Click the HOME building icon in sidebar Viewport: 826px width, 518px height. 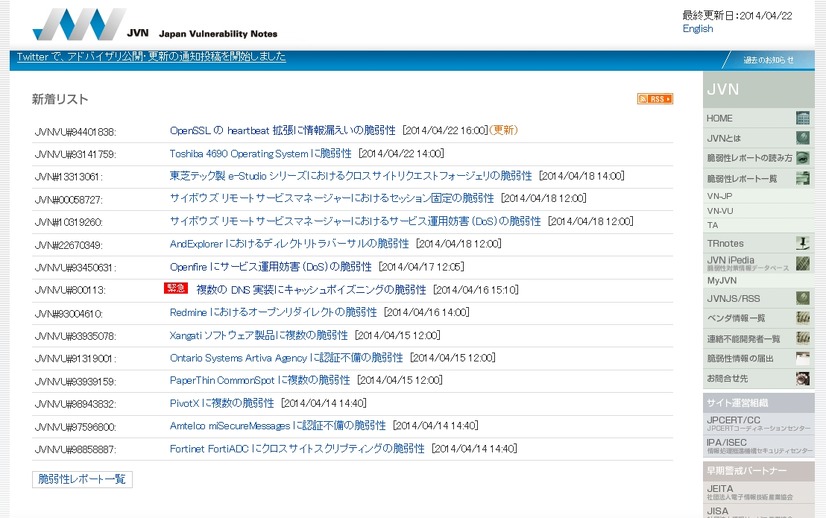(x=802, y=118)
